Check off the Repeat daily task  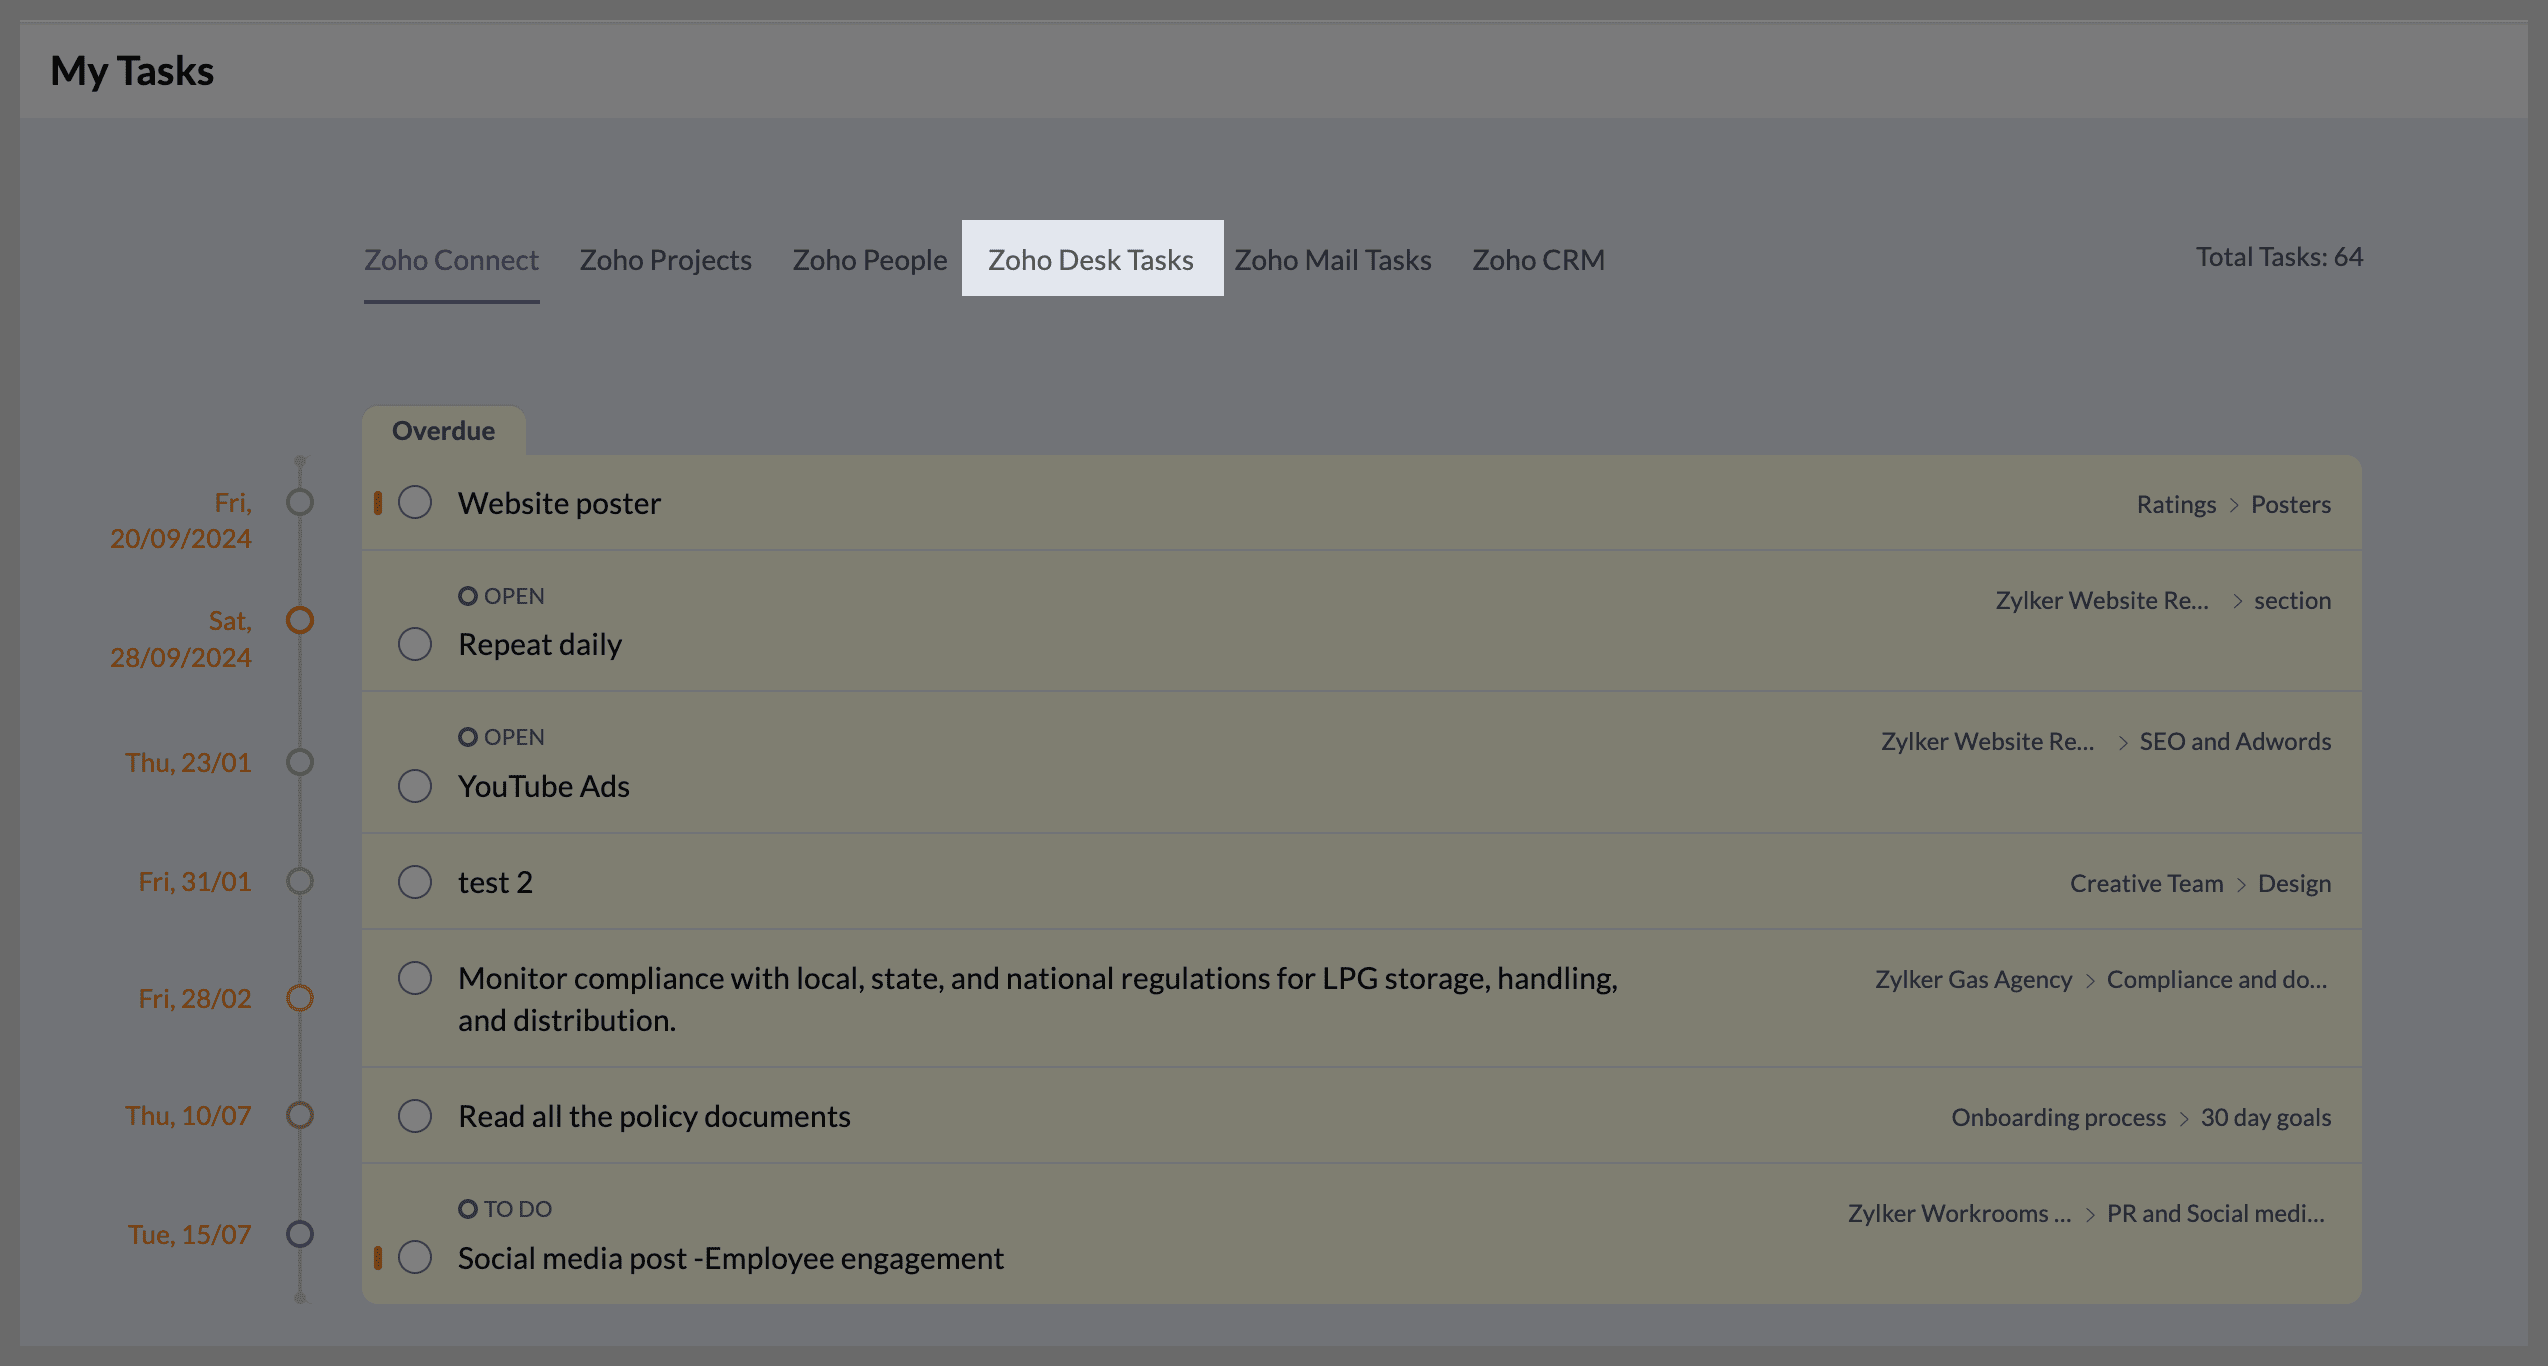tap(415, 644)
